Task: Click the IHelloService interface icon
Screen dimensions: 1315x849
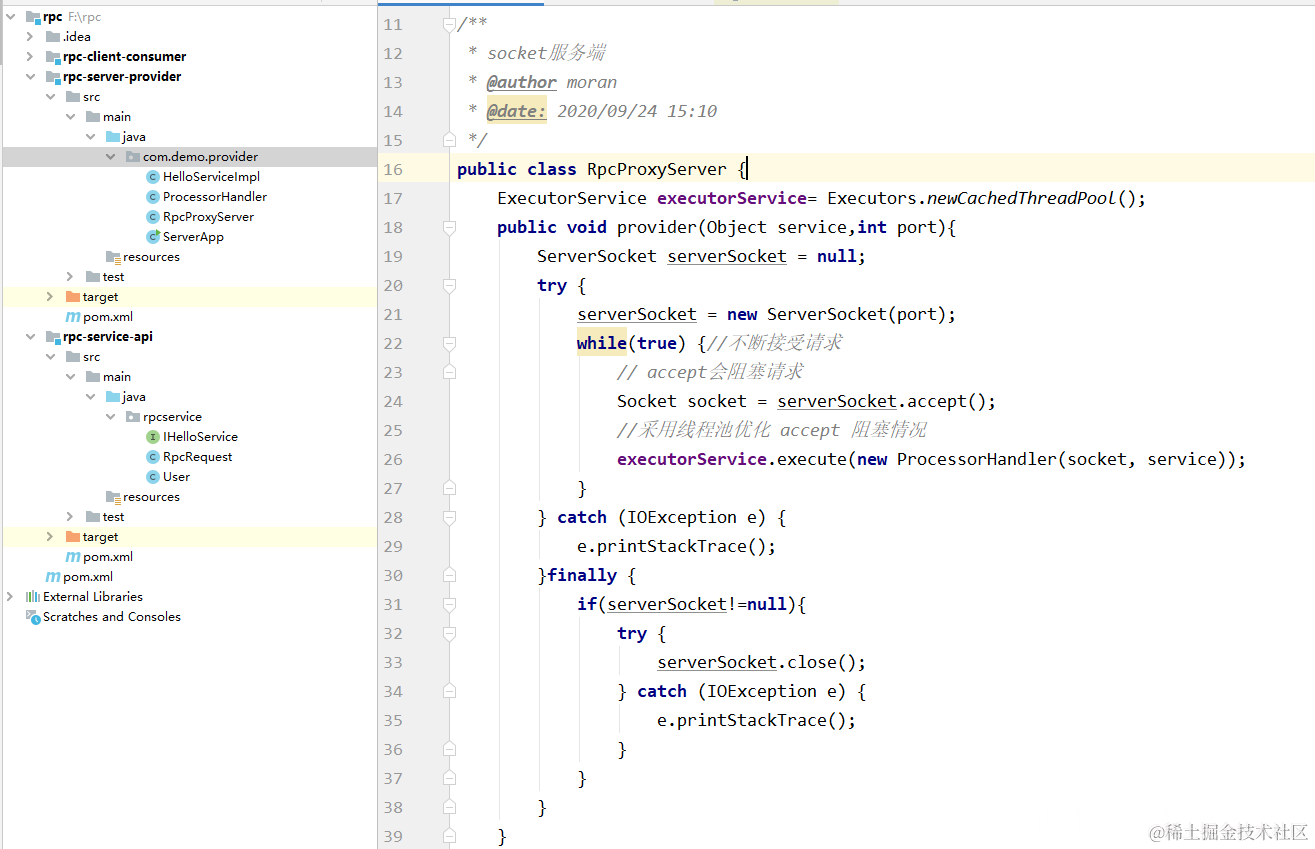Action: 153,437
